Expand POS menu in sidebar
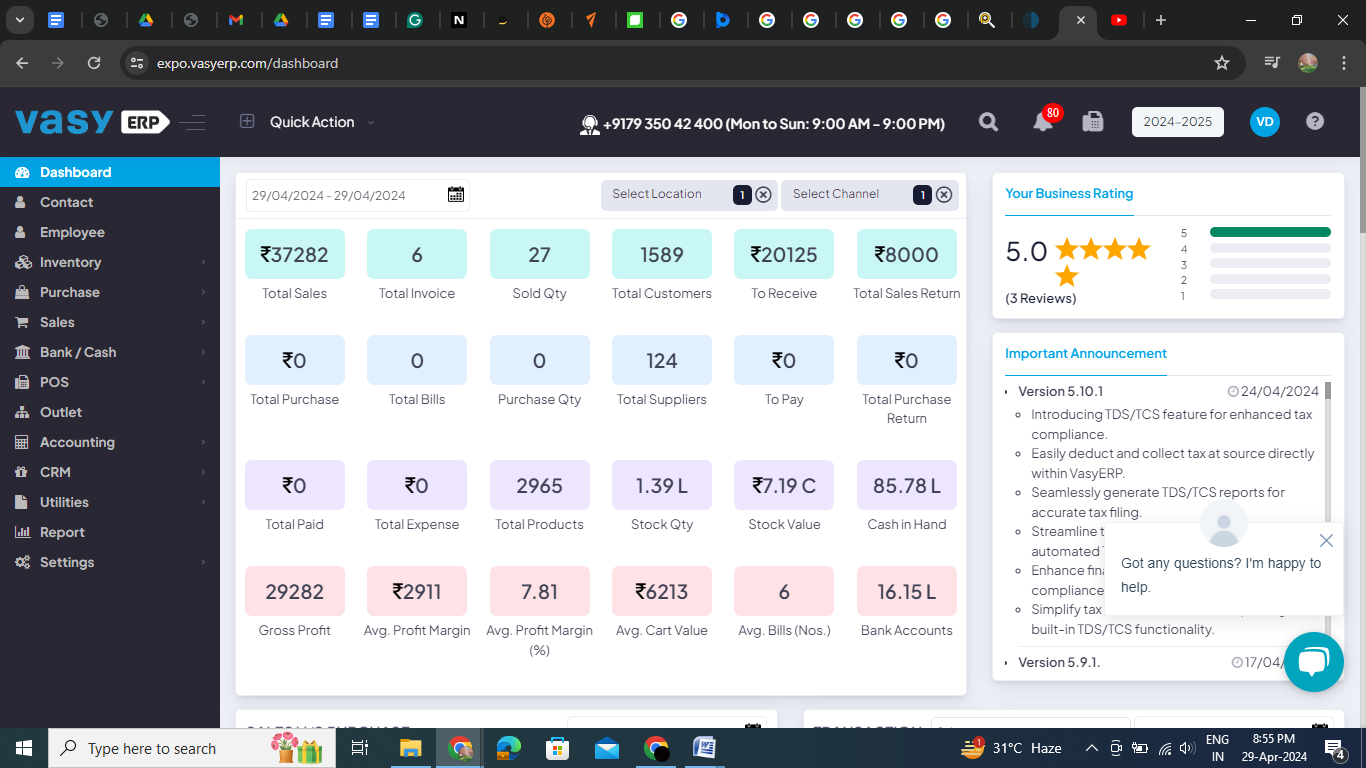 coord(110,382)
